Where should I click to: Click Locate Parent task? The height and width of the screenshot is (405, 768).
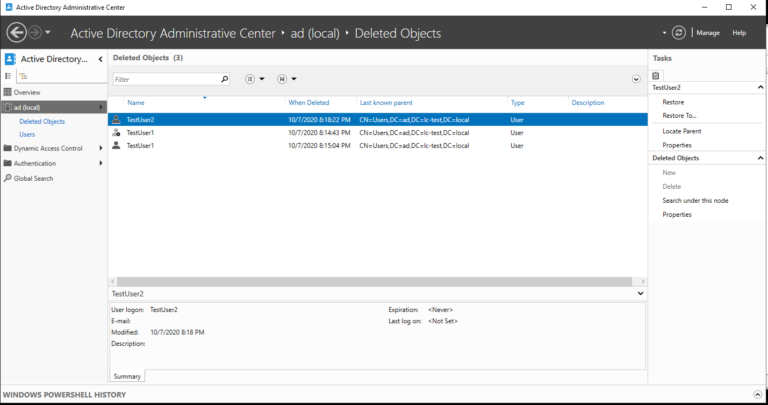click(682, 131)
